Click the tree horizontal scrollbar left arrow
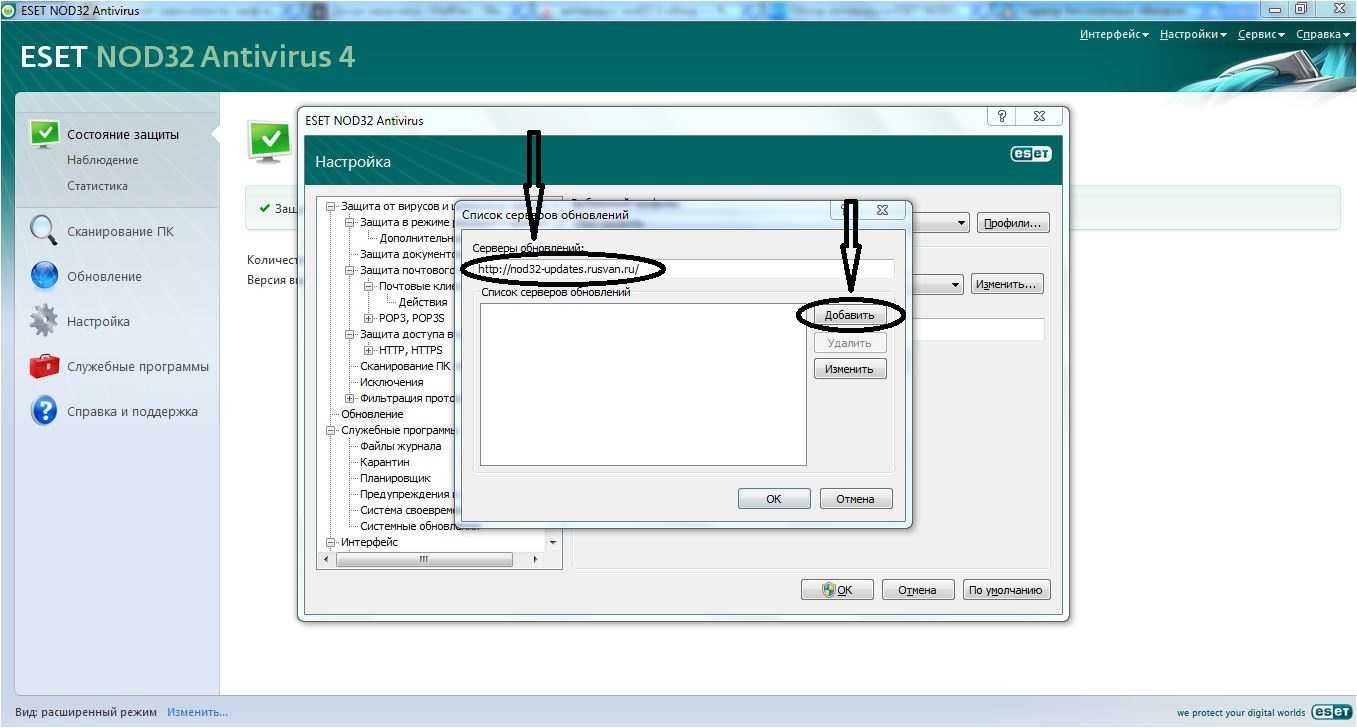The width and height of the screenshot is (1357, 728). (x=325, y=560)
